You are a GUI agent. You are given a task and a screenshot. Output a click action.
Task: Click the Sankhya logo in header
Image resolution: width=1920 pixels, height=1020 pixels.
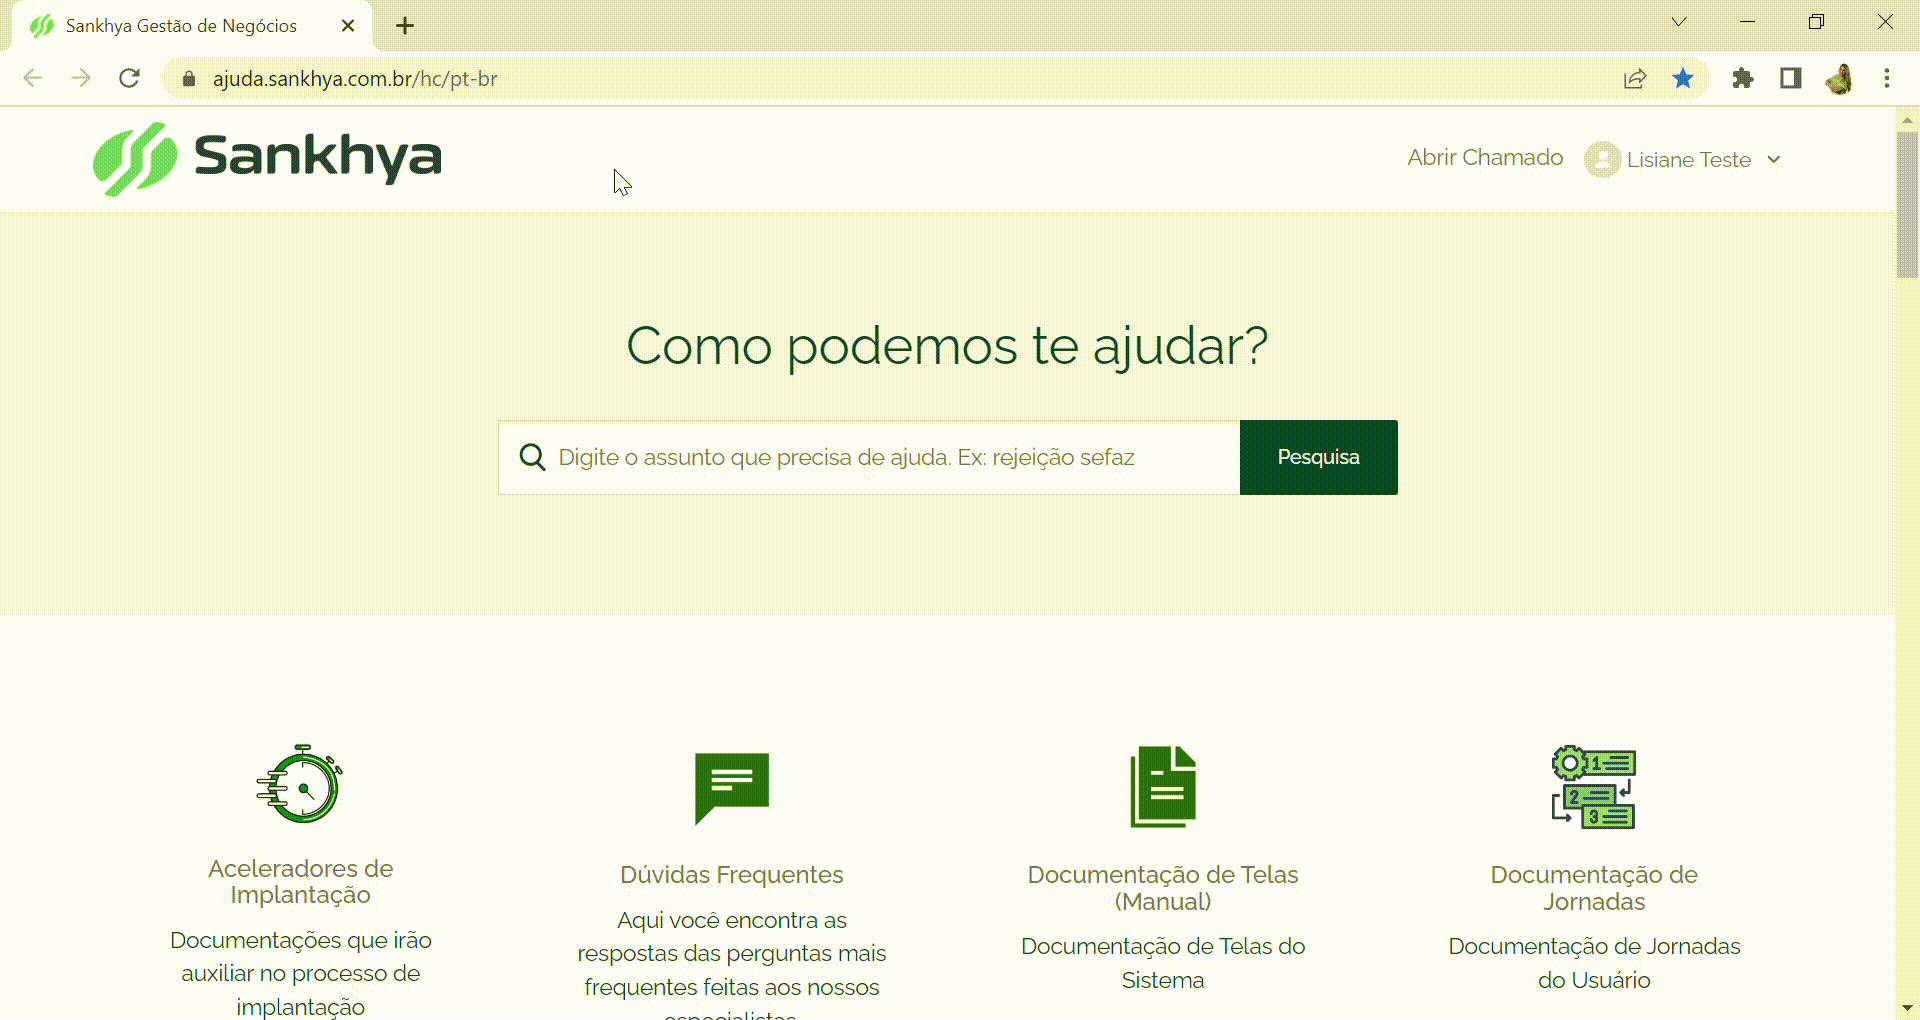[x=267, y=159]
